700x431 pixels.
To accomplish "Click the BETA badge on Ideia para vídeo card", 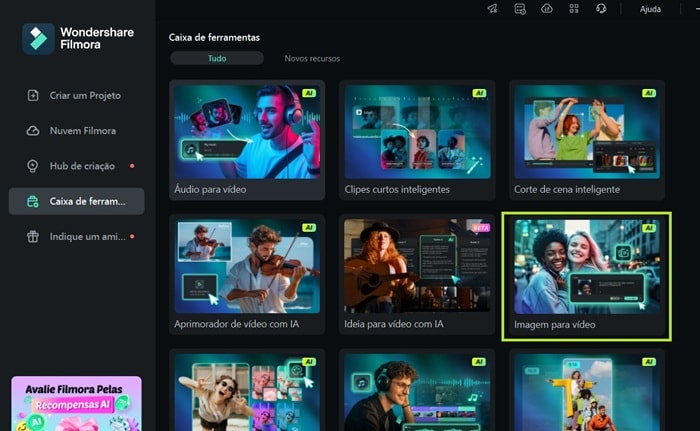I will pyautogui.click(x=481, y=227).
